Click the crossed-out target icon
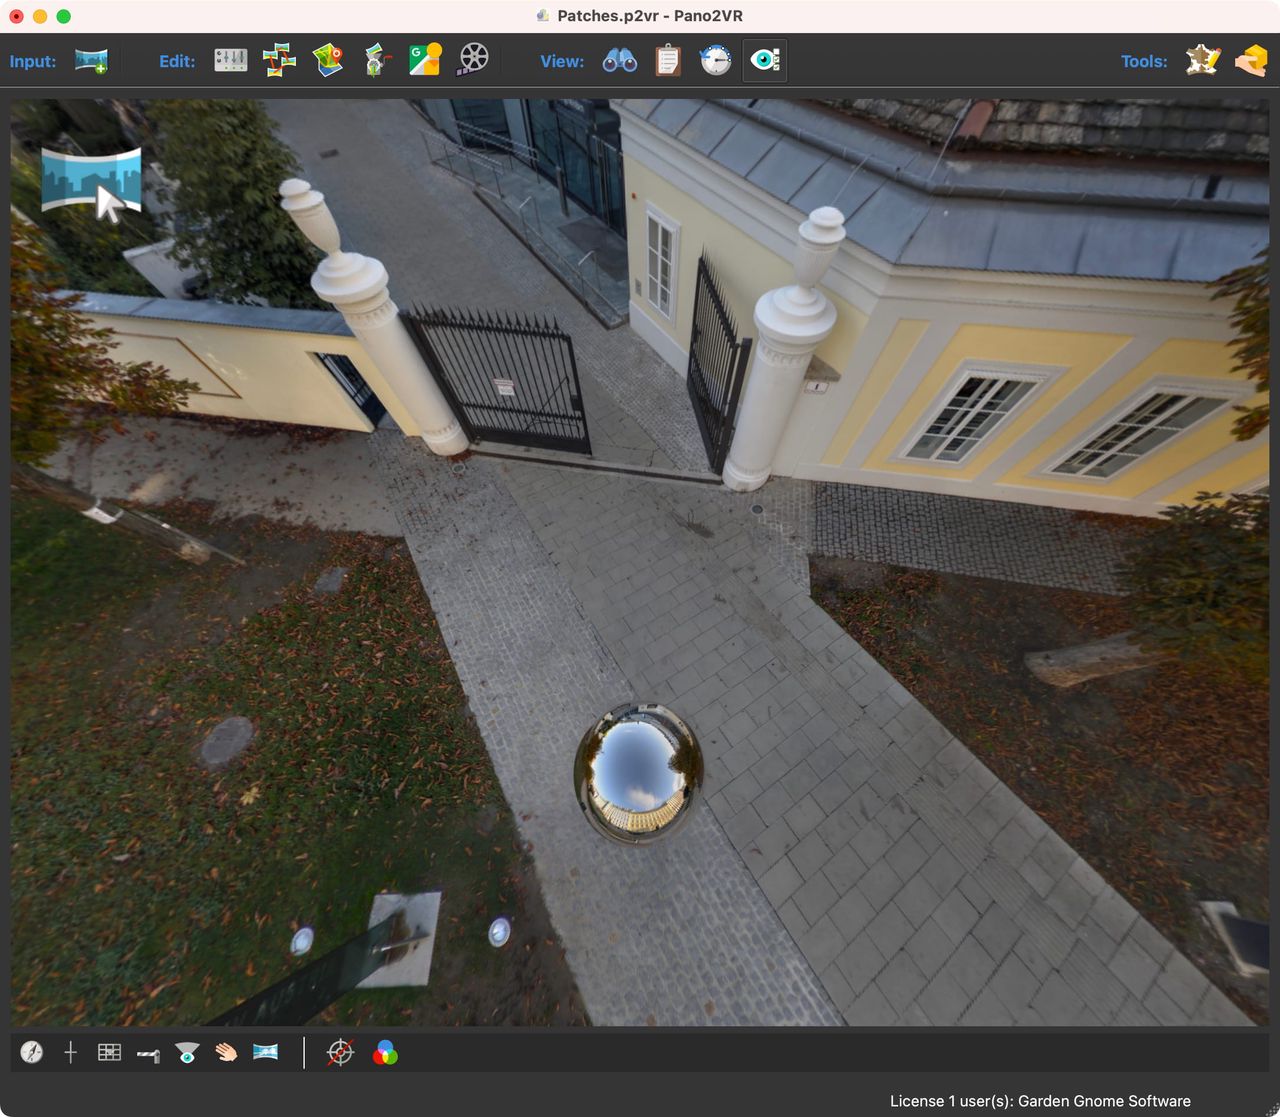1280x1117 pixels. pyautogui.click(x=340, y=1052)
